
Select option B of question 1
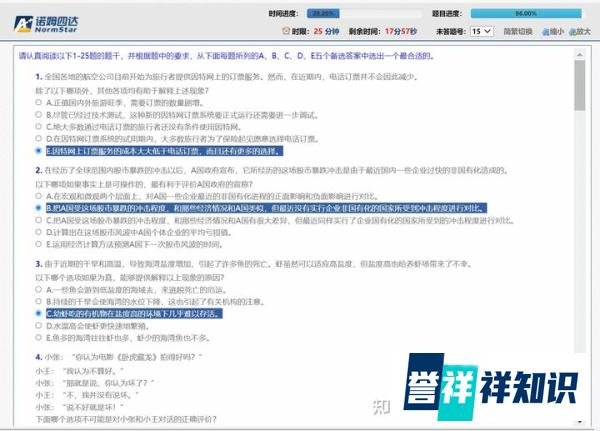38,114
